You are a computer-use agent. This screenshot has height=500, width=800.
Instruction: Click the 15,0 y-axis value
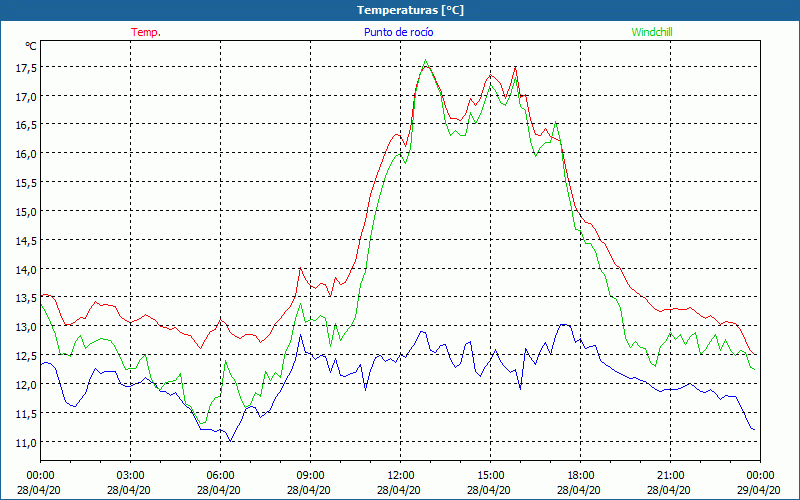click(x=26, y=212)
